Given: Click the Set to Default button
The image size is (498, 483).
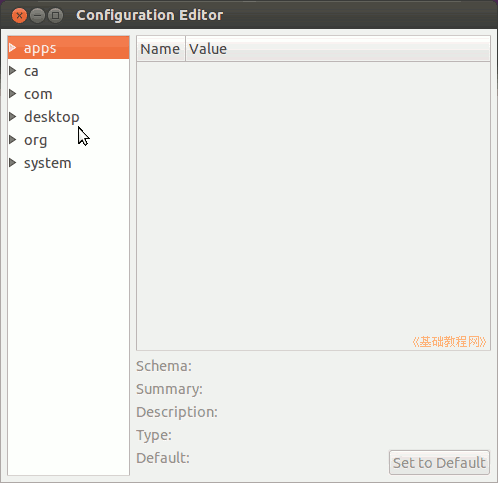Looking at the screenshot, I should [439, 463].
